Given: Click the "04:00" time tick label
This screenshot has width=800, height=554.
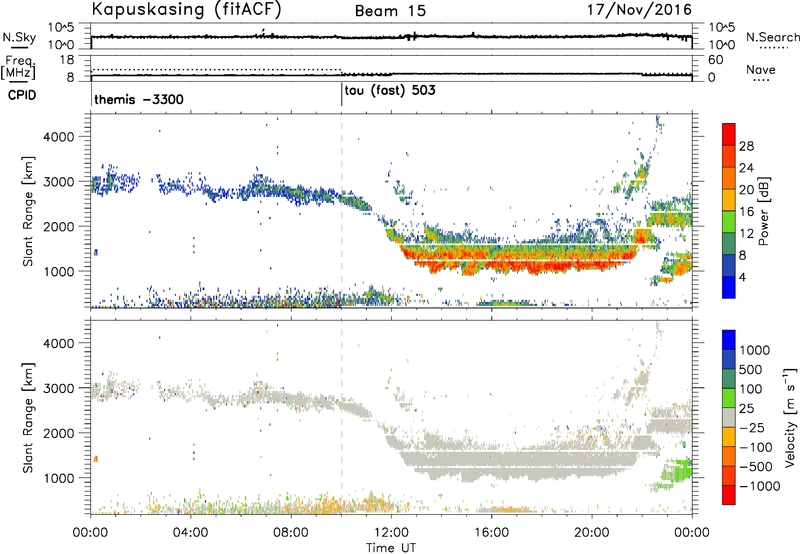Looking at the screenshot, I should (191, 533).
